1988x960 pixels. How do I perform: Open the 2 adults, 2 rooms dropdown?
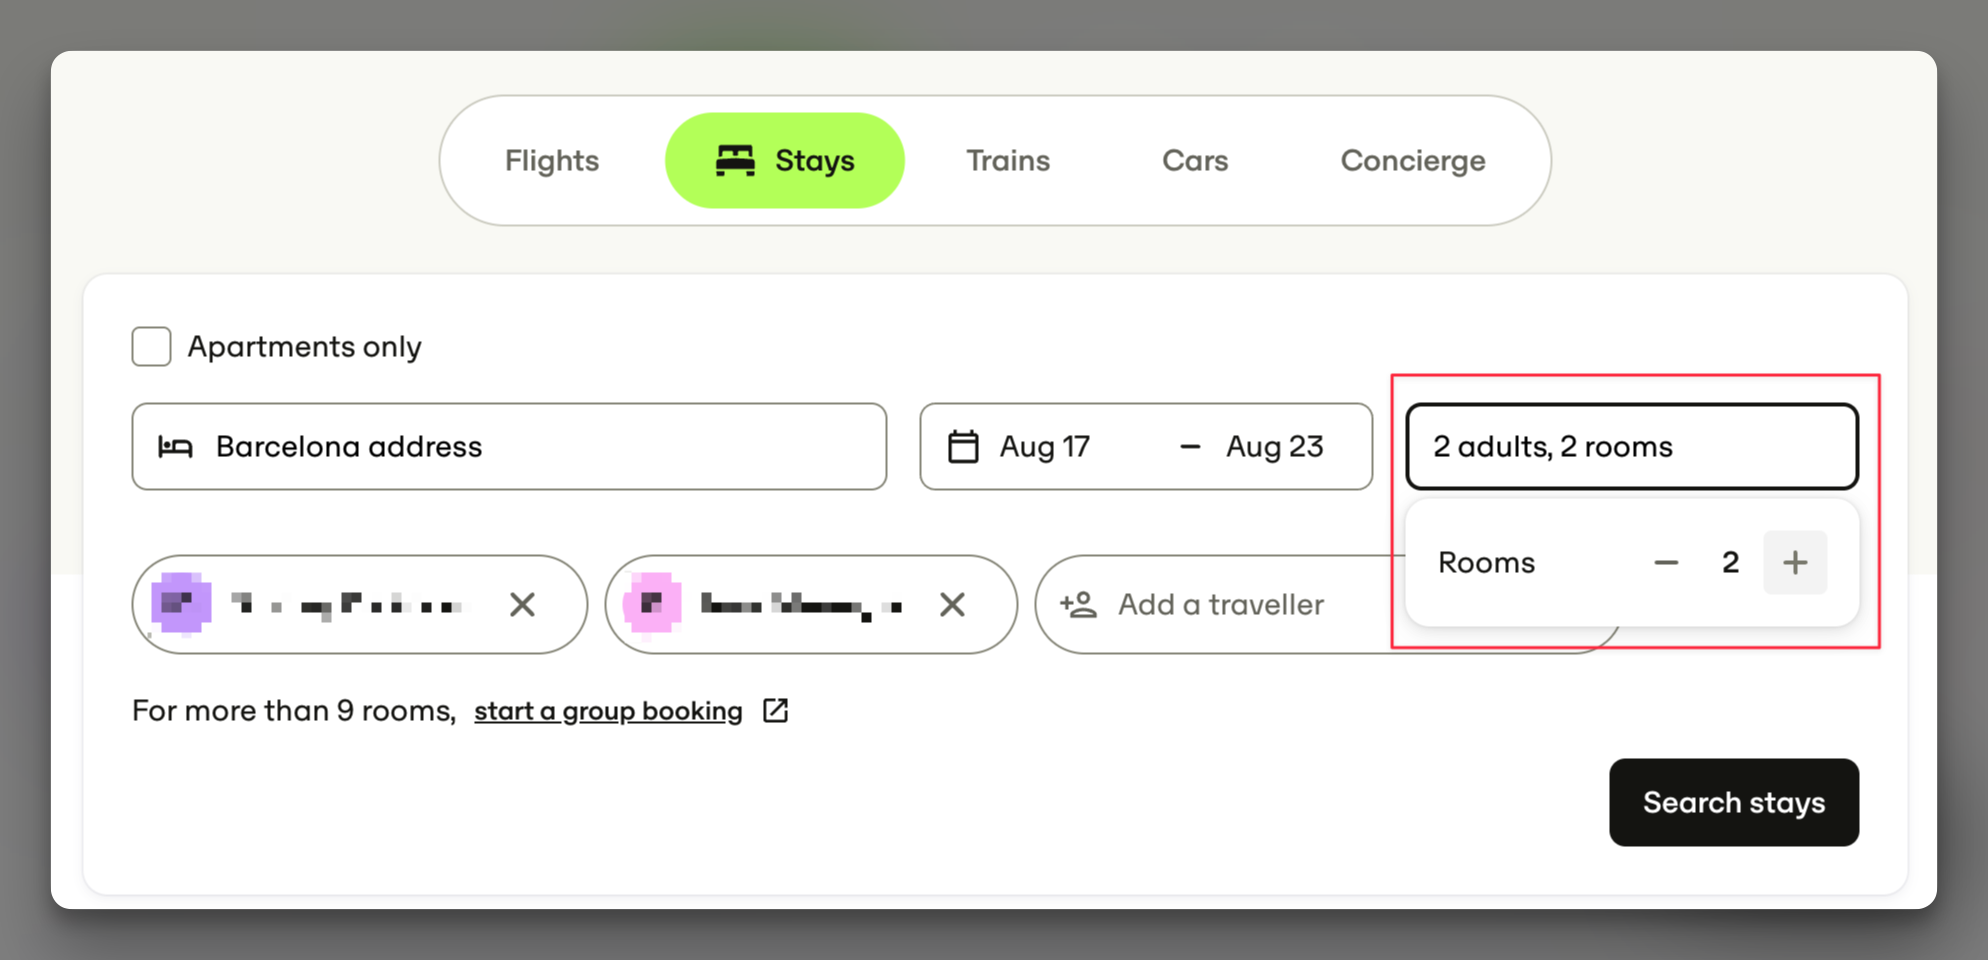1632,446
